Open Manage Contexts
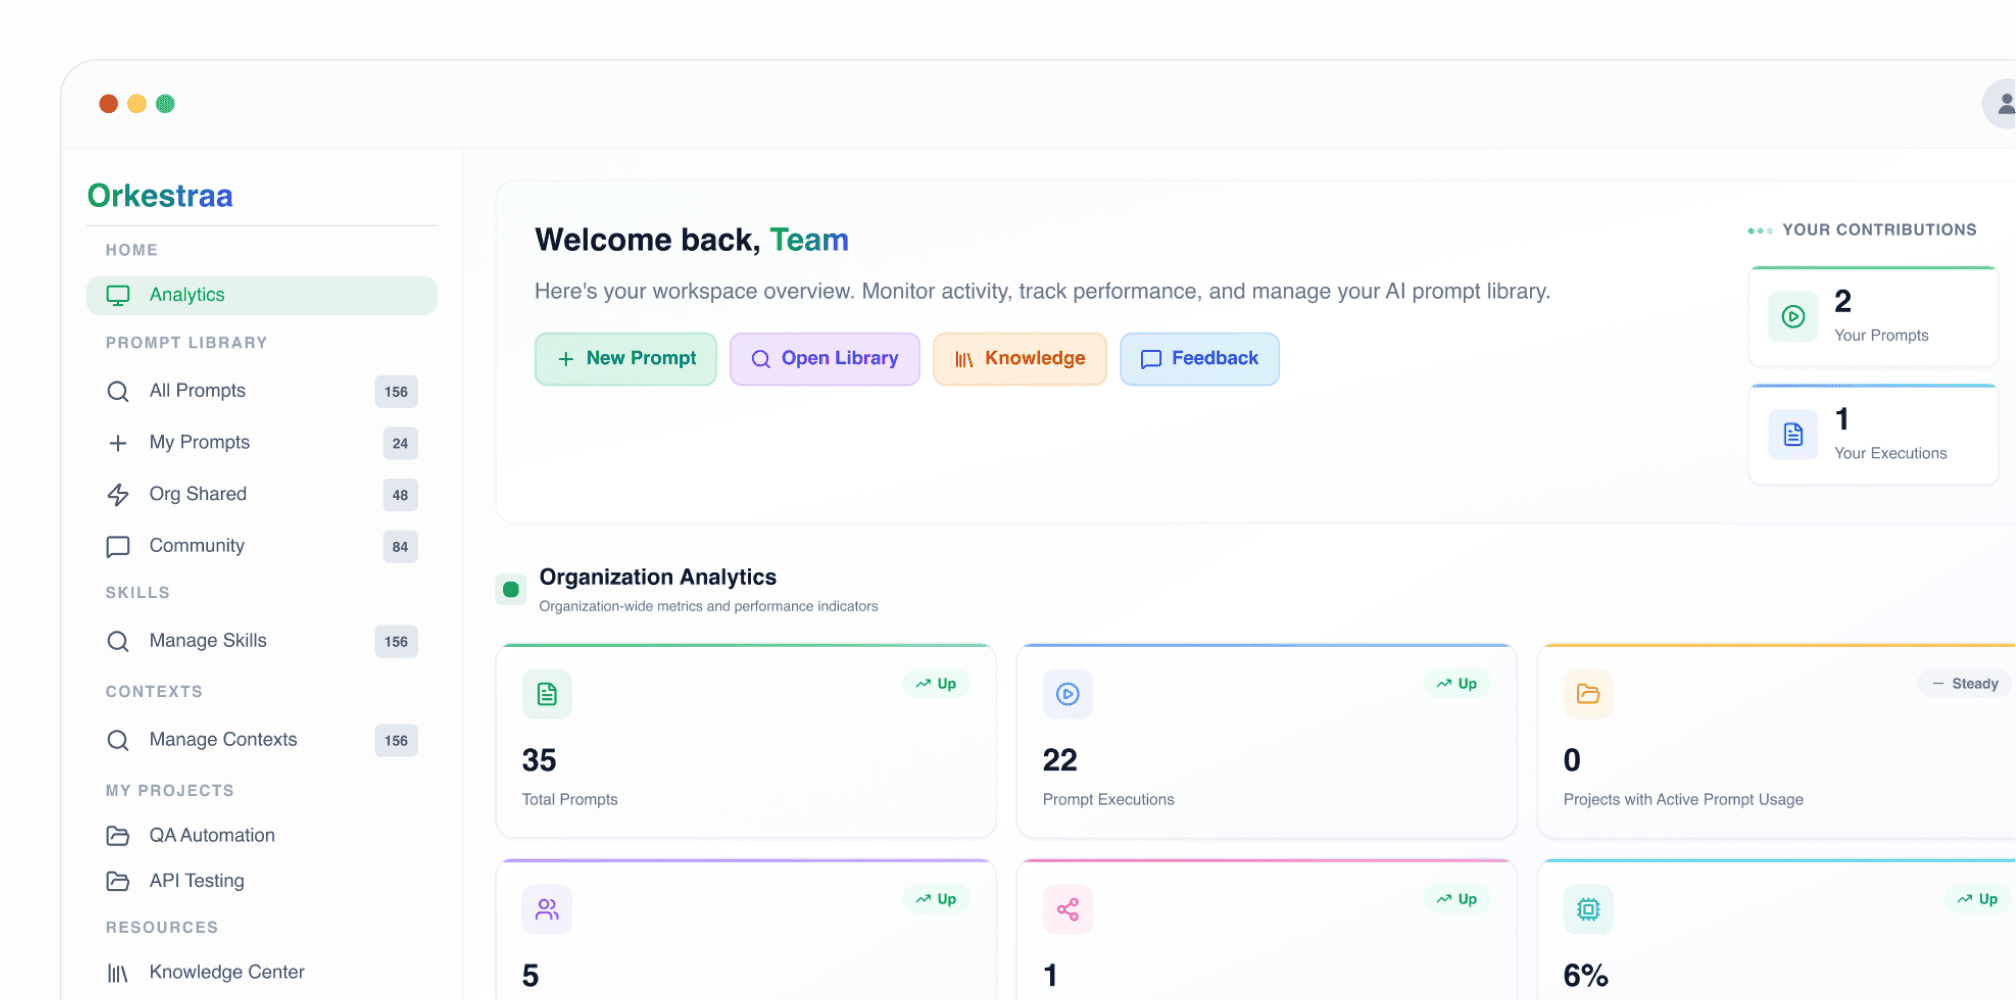This screenshot has width=2016, height=1000. click(x=261, y=740)
